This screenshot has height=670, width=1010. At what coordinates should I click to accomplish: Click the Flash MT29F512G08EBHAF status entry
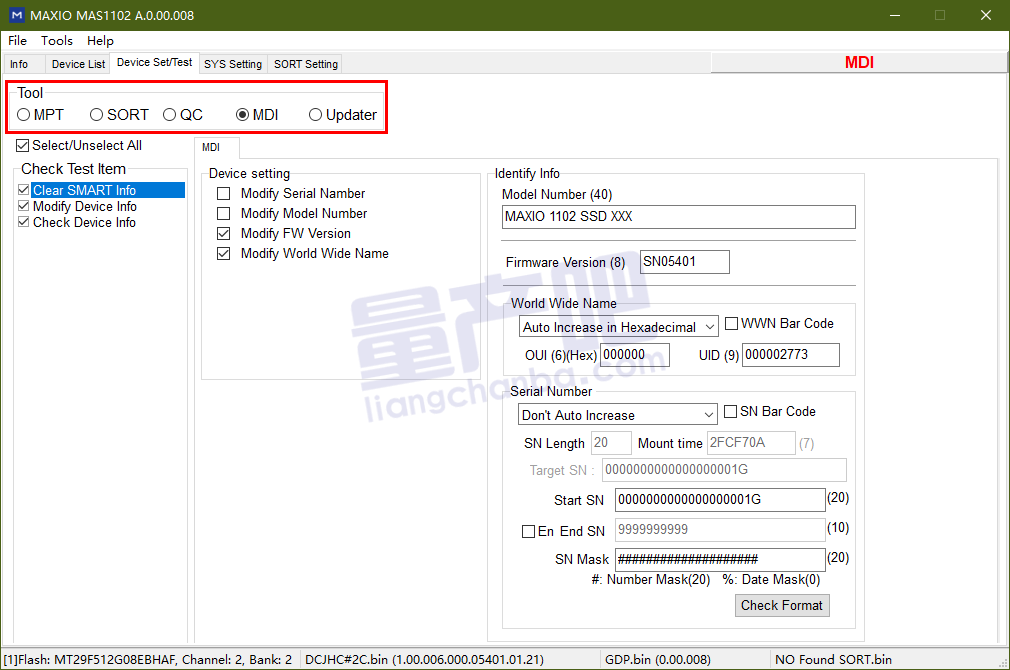coord(148,660)
